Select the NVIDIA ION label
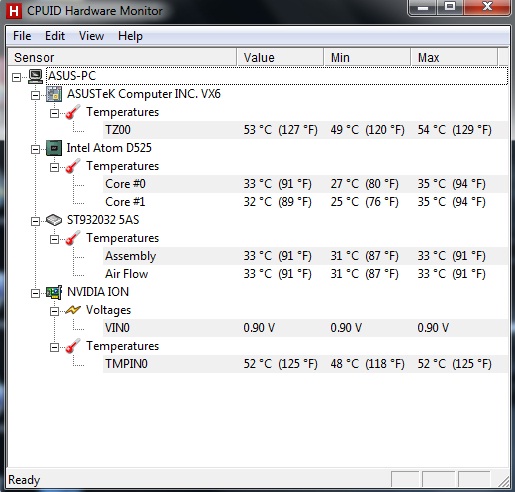 98,292
